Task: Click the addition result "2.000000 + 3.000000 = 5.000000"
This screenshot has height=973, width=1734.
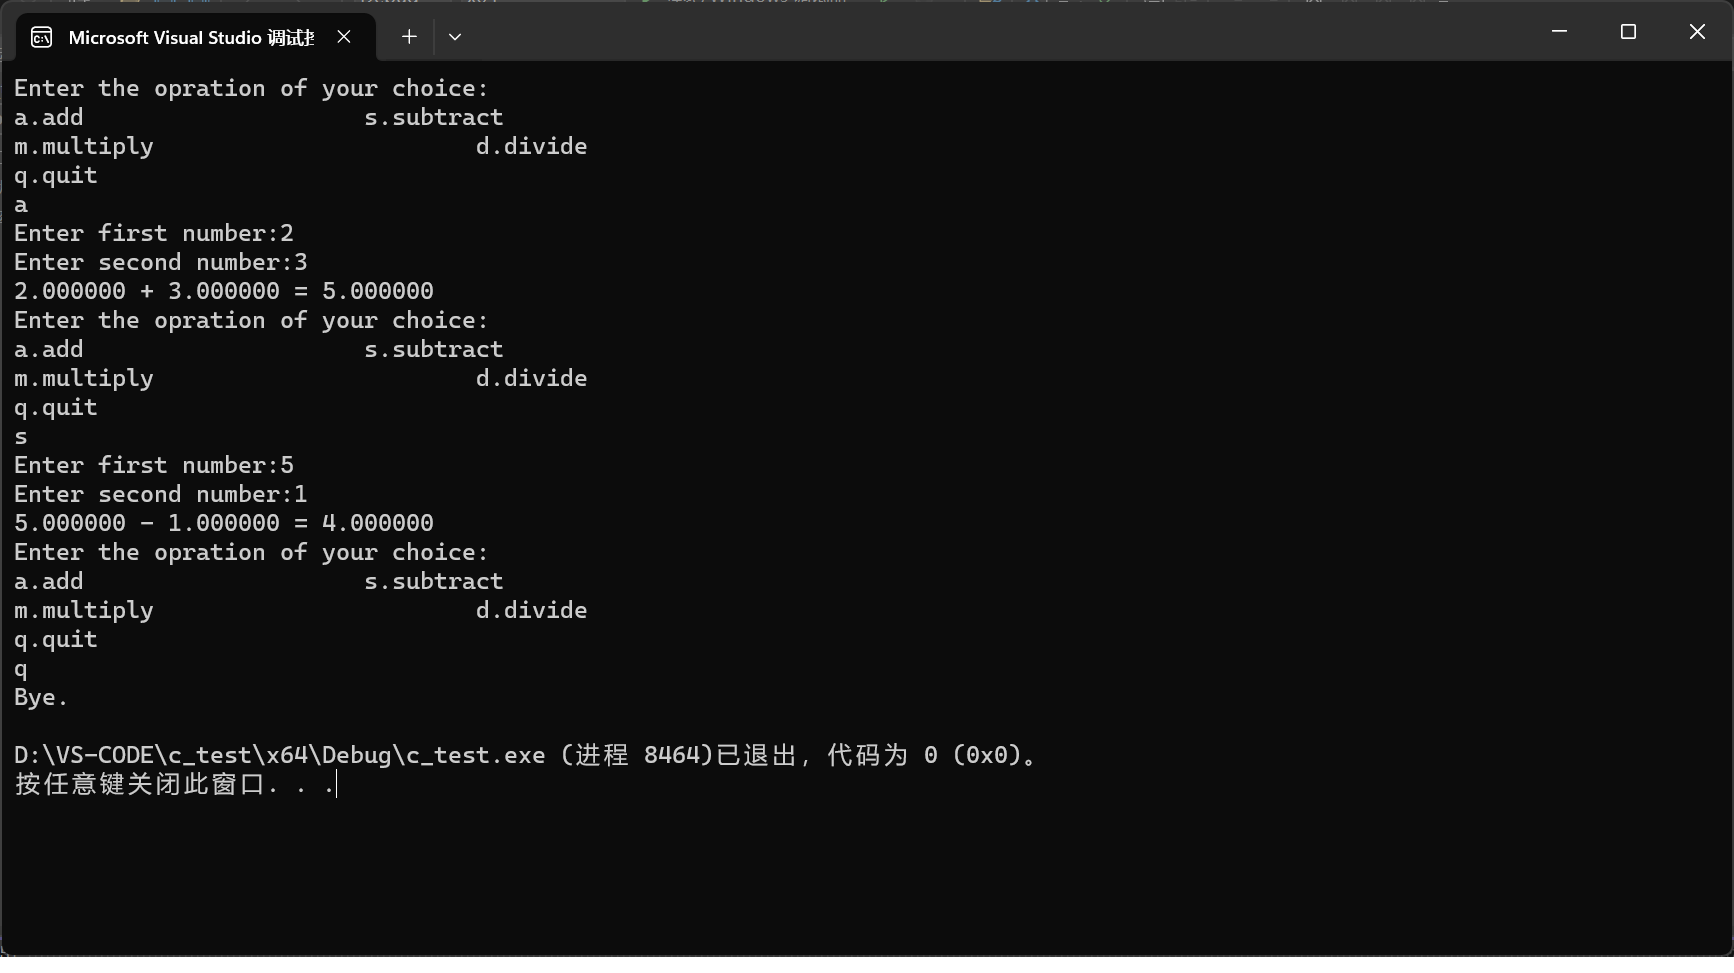Action: (224, 291)
